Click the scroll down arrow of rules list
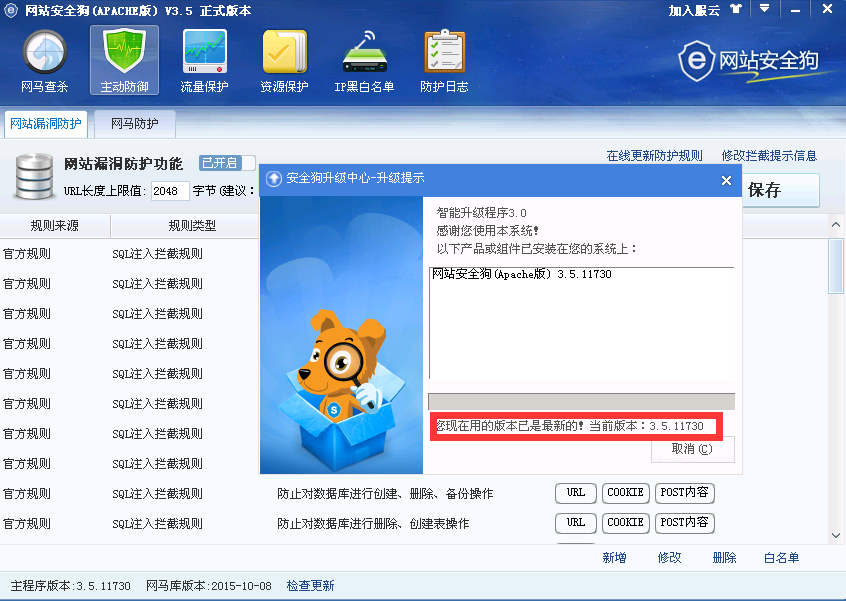Screen dimensions: 846x601 (836, 536)
